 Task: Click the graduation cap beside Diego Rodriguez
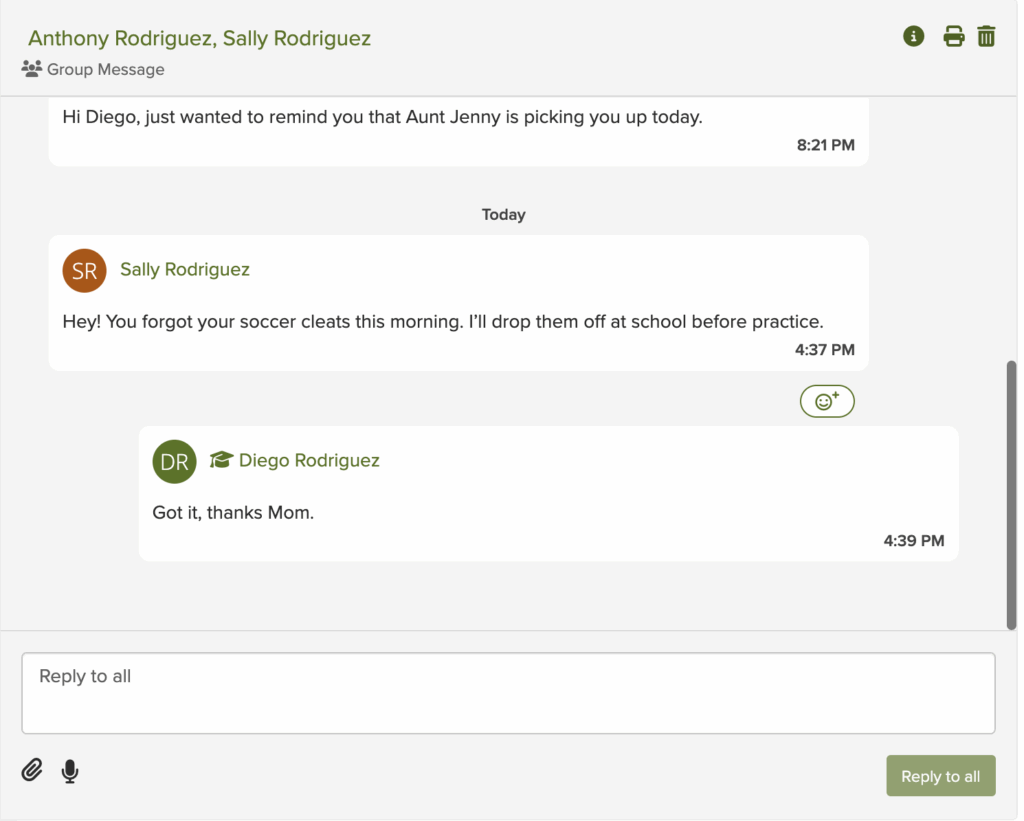[221, 460]
